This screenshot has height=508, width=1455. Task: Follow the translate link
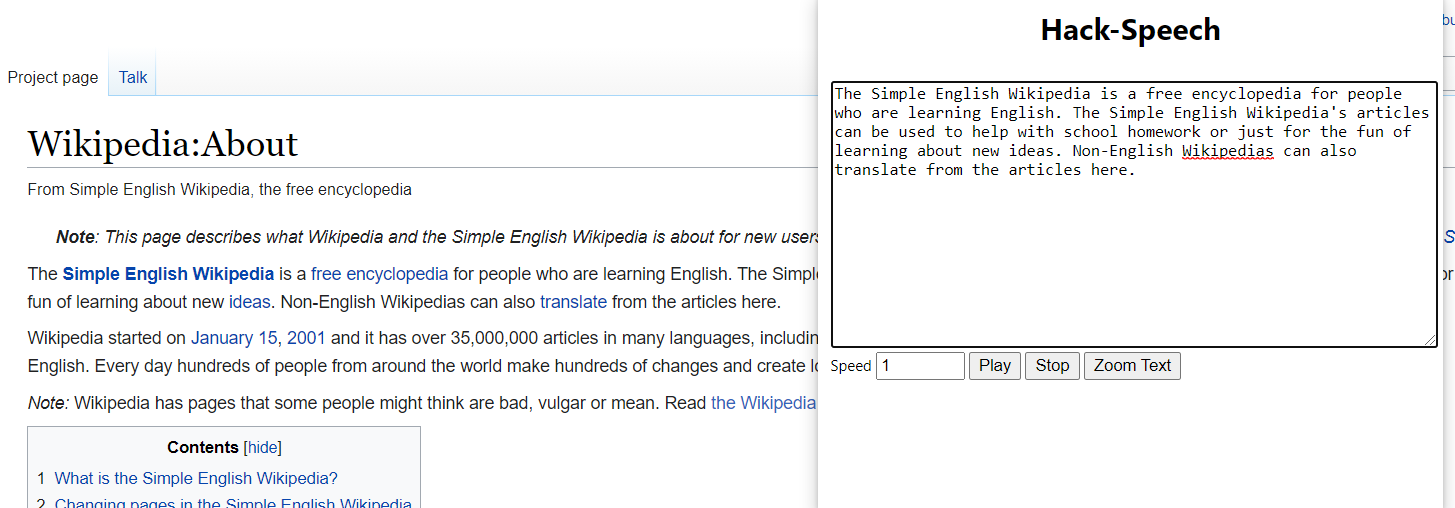click(574, 302)
